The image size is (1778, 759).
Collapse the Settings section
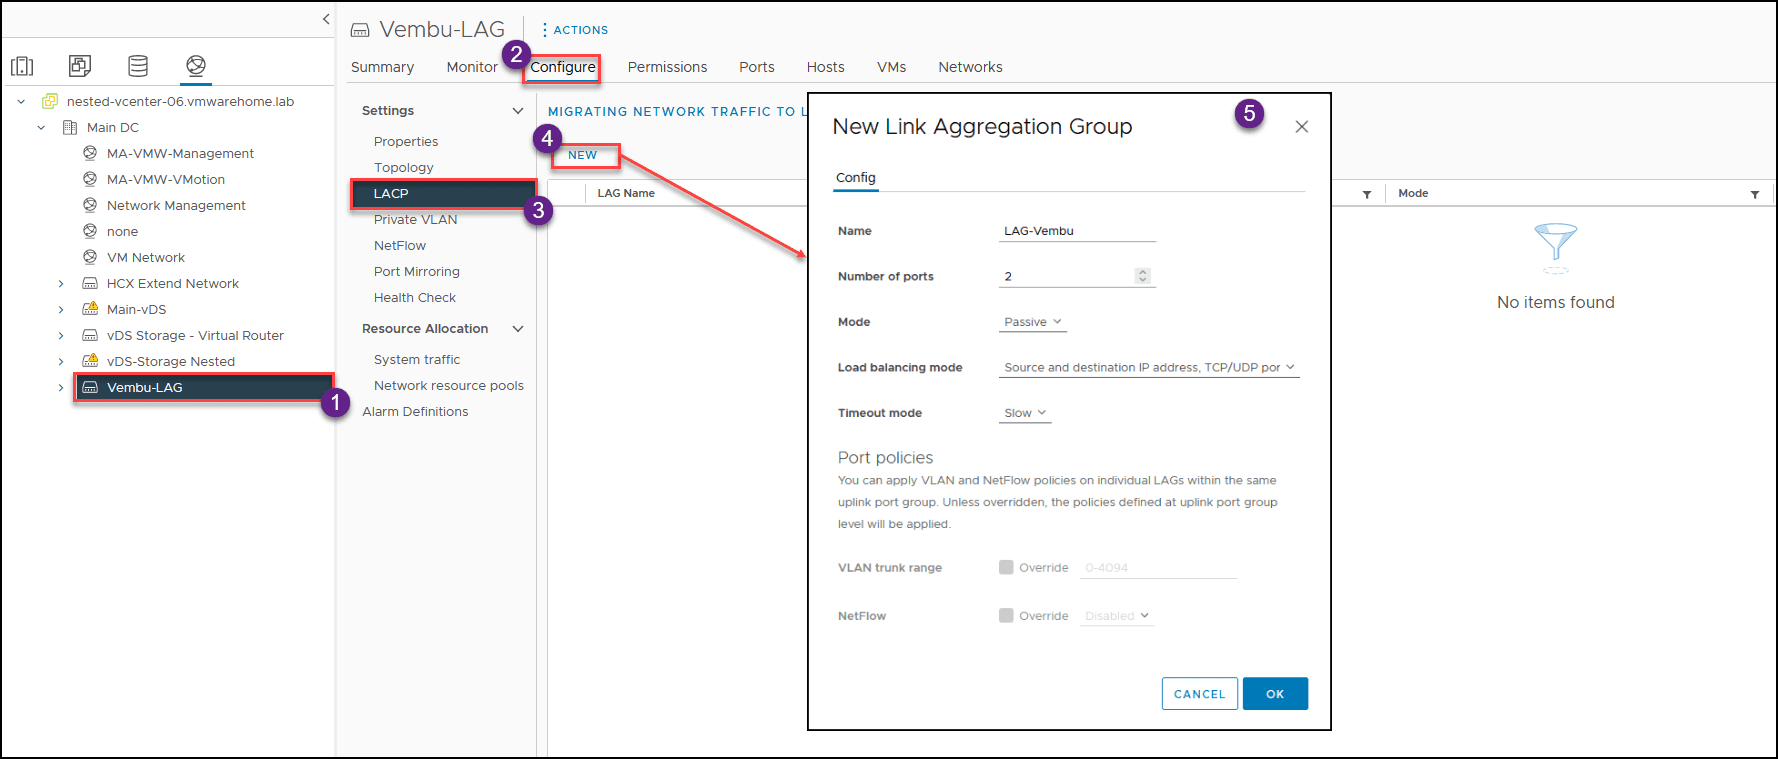pos(518,111)
